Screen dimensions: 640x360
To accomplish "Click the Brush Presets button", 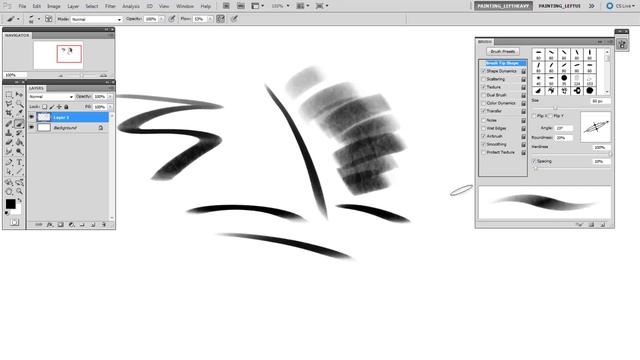I will pyautogui.click(x=503, y=51).
